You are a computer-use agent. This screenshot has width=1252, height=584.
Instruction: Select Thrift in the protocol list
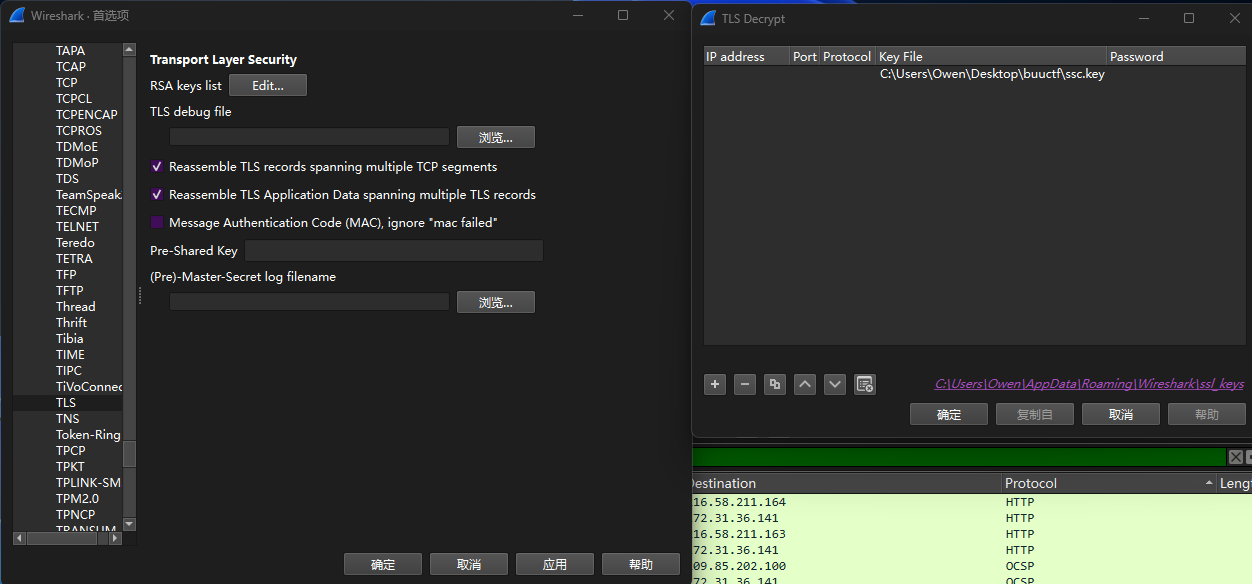click(67, 323)
